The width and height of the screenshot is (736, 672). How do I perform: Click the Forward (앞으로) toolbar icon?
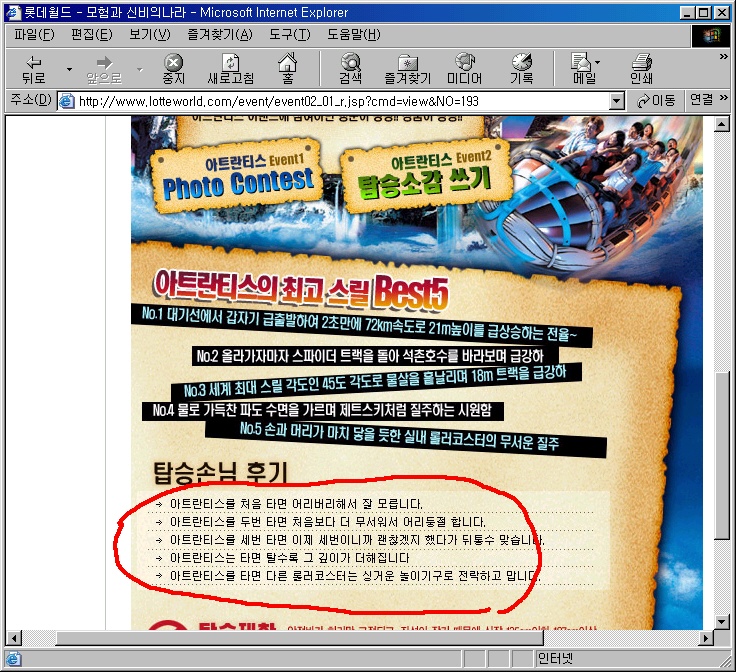click(x=104, y=69)
